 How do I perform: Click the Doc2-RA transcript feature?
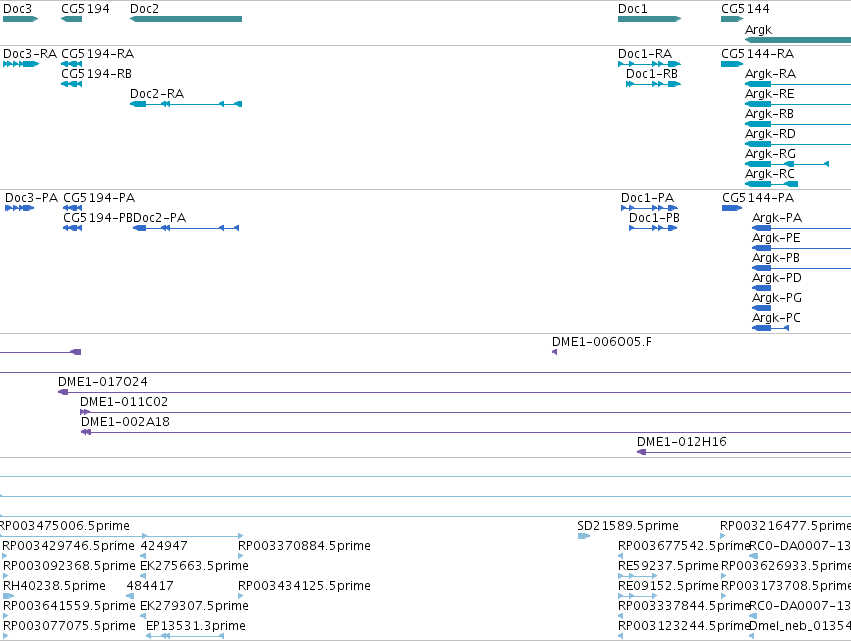coord(186,104)
